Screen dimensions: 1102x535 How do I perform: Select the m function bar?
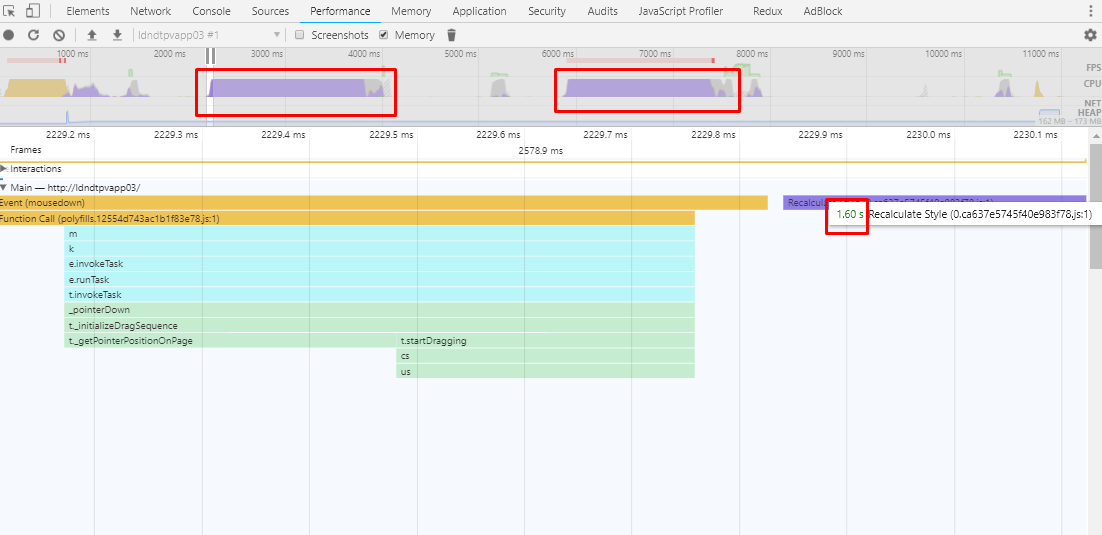(x=379, y=234)
